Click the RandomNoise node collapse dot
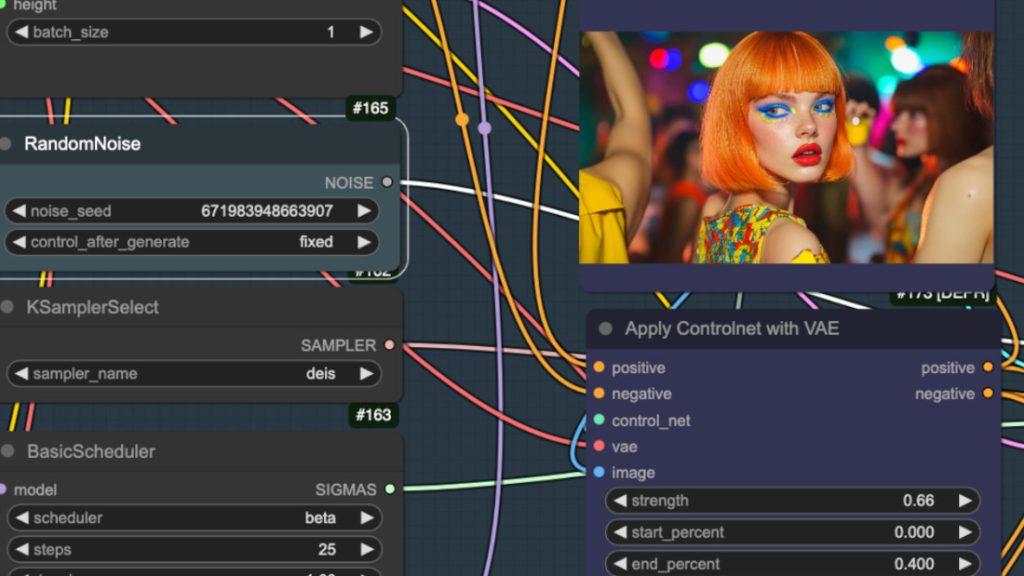The height and width of the screenshot is (576, 1024). (6, 144)
